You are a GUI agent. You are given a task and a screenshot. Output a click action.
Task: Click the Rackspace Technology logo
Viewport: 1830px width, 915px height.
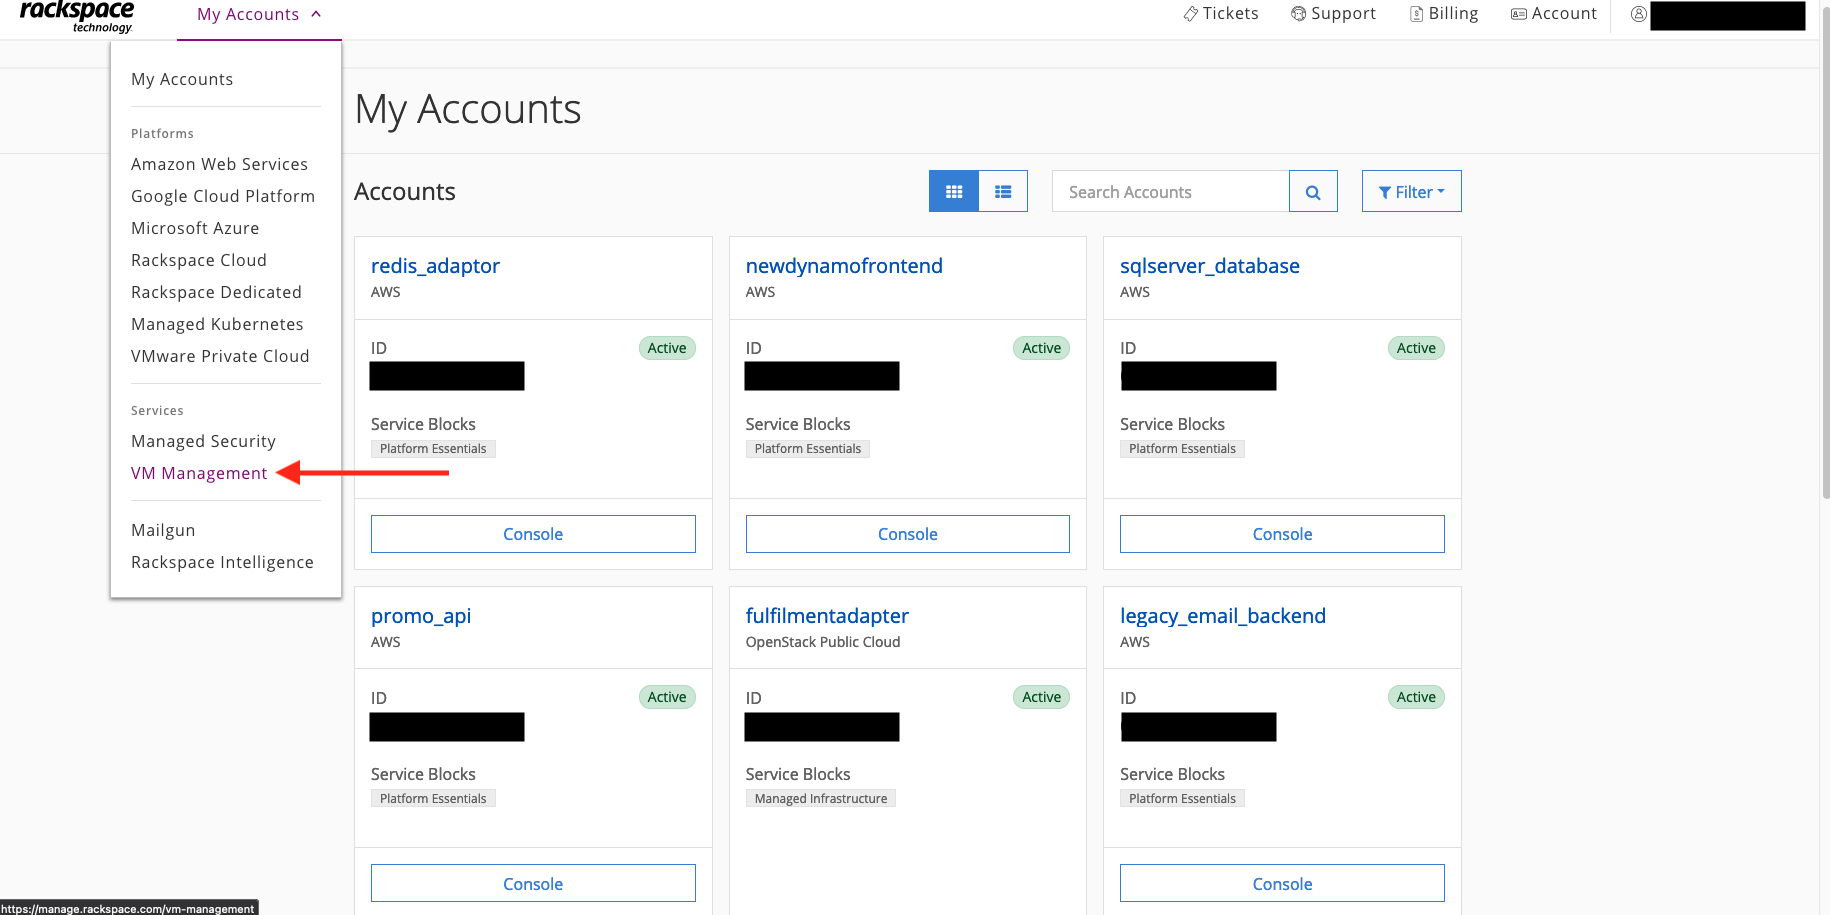75,15
